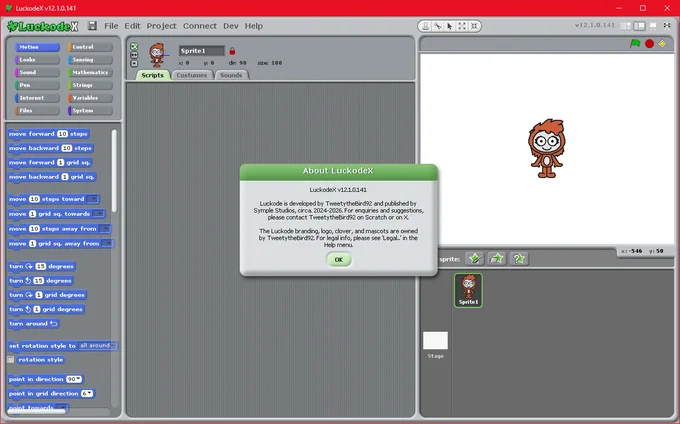Viewport: 680px width, 424px height.
Task: Select Sprite1 thumbnail in sprite list
Action: tap(468, 290)
